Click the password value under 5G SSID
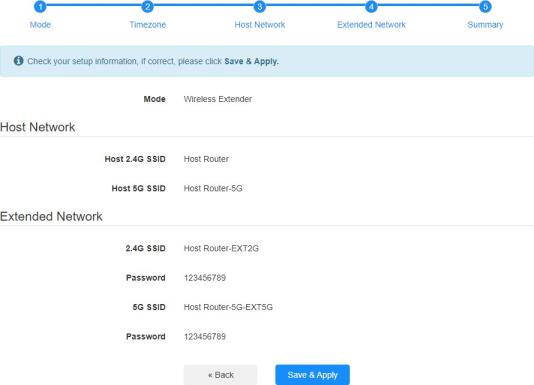Image resolution: width=534 pixels, height=385 pixels. coord(205,336)
